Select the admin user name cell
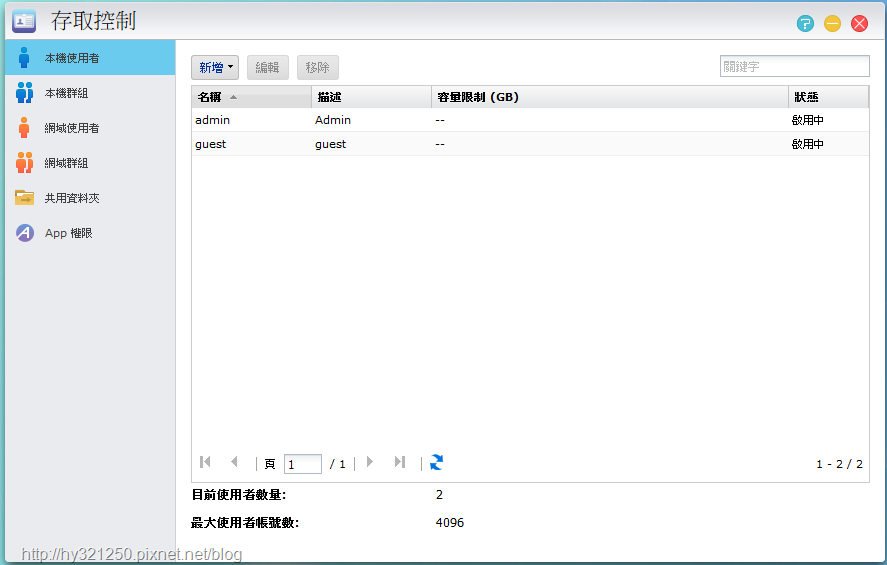The width and height of the screenshot is (887, 565). (x=212, y=120)
